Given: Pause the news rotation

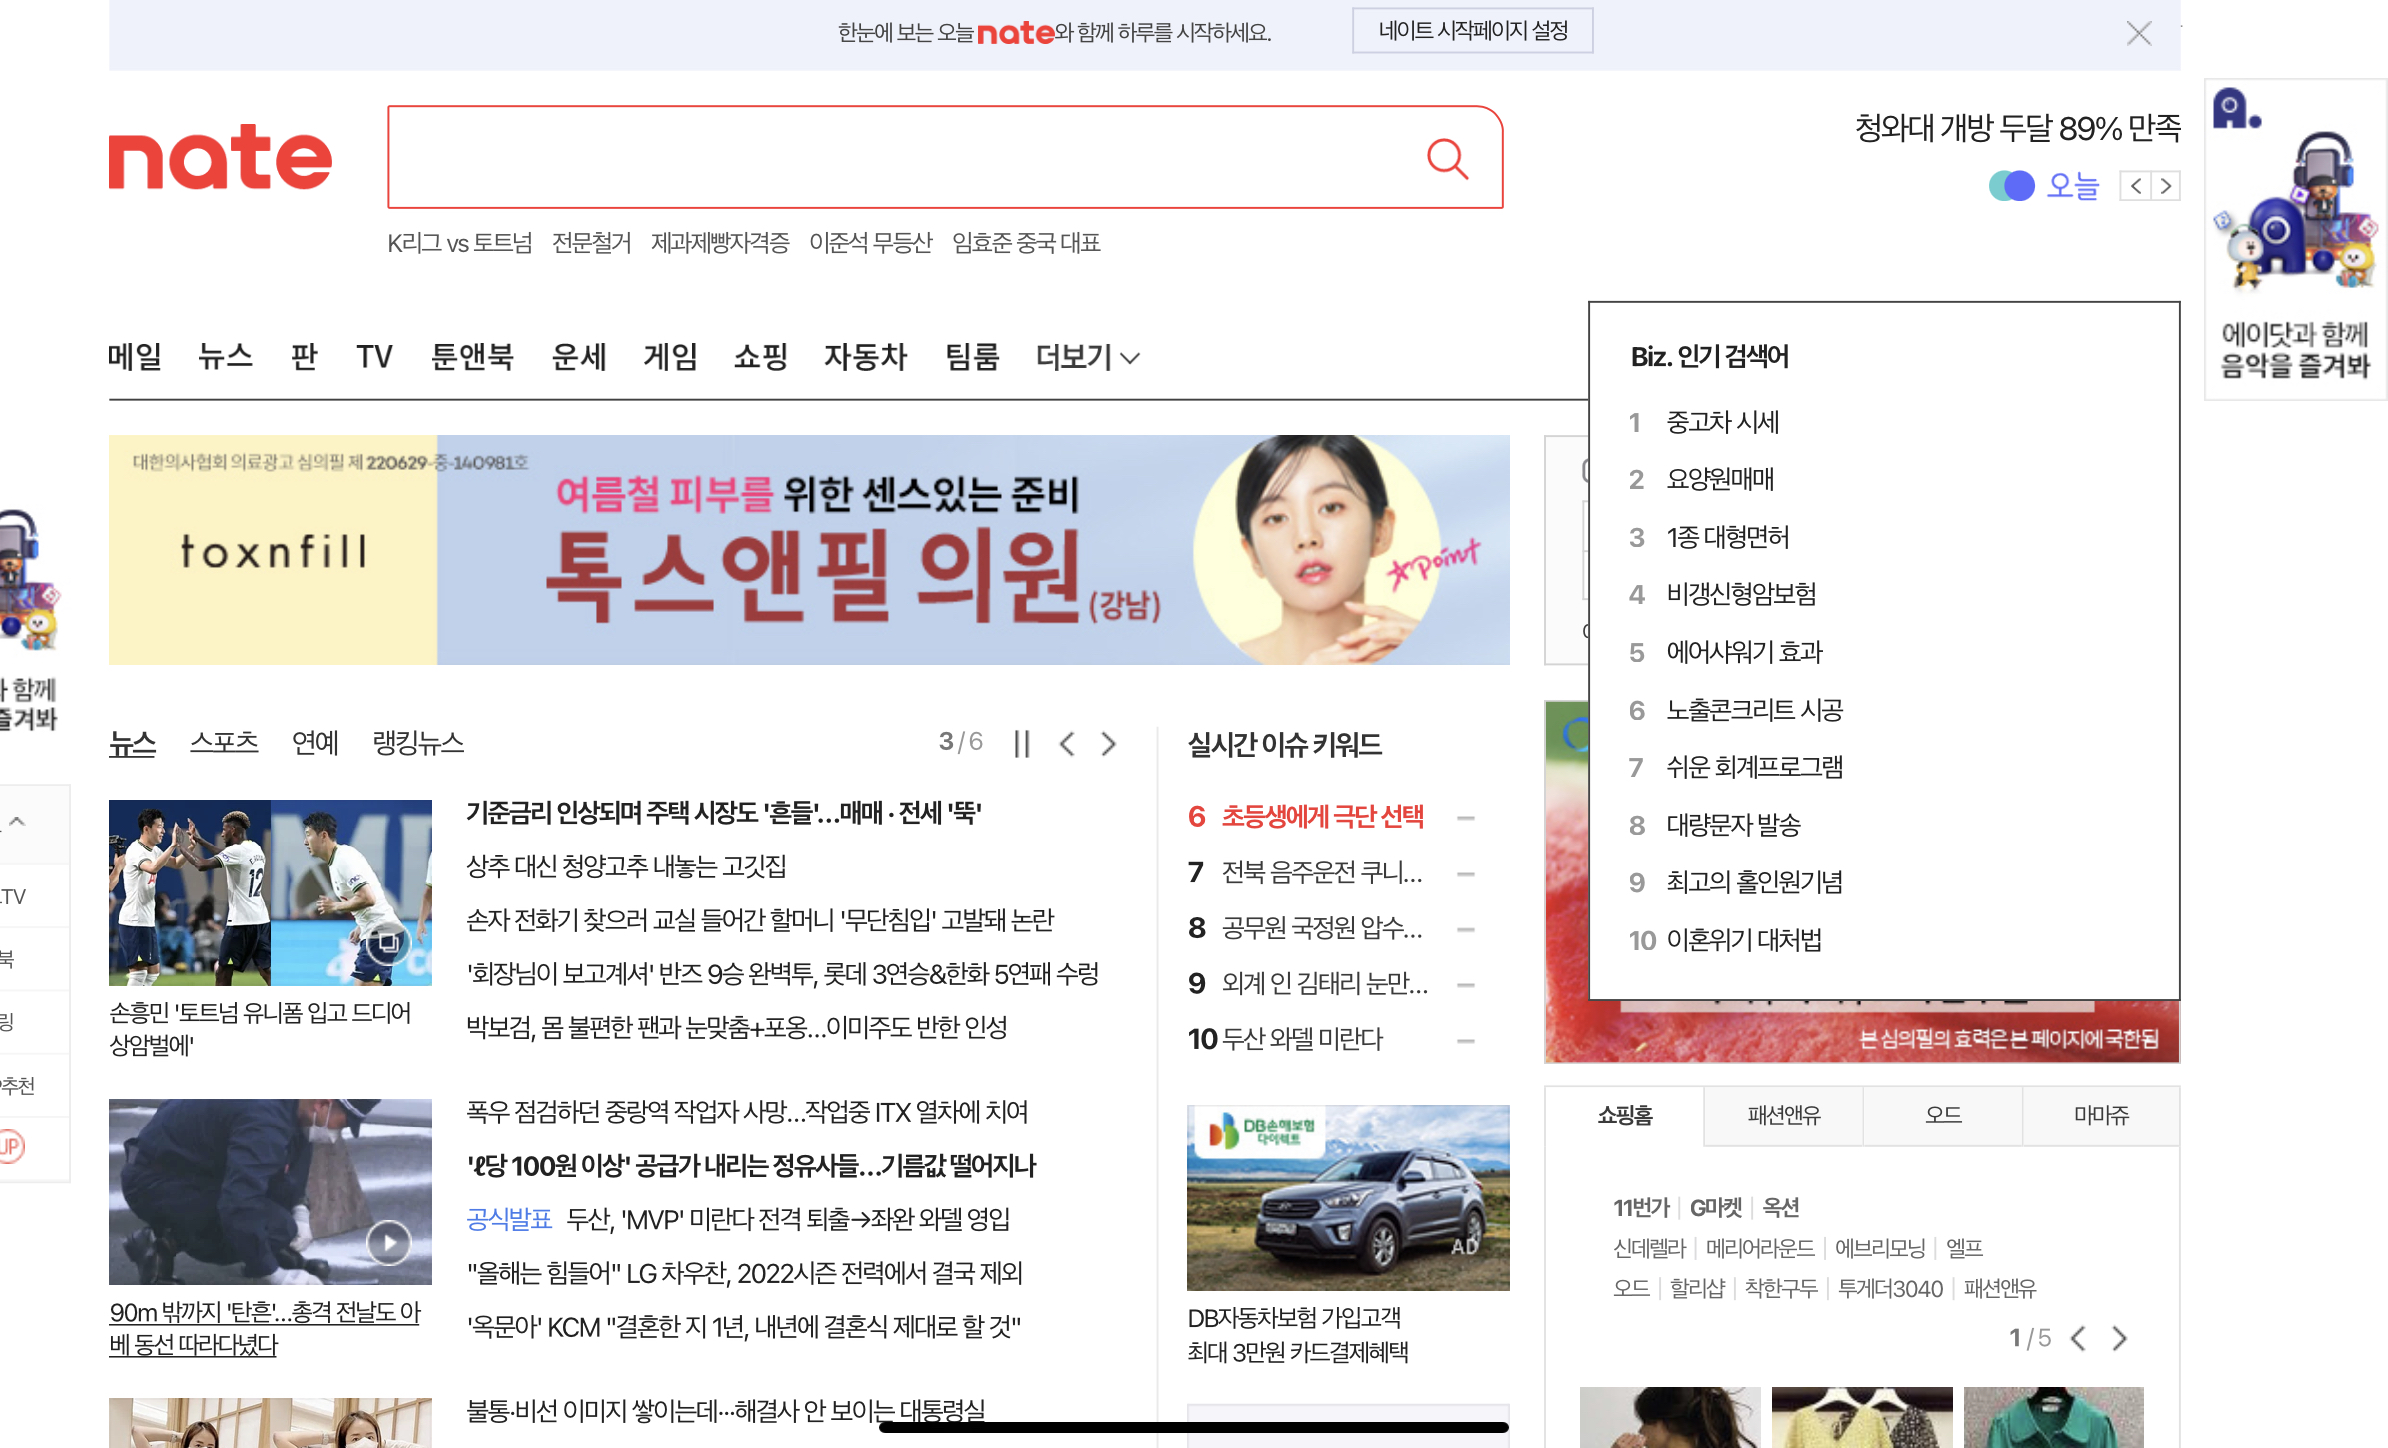Looking at the screenshot, I should click(x=1021, y=743).
